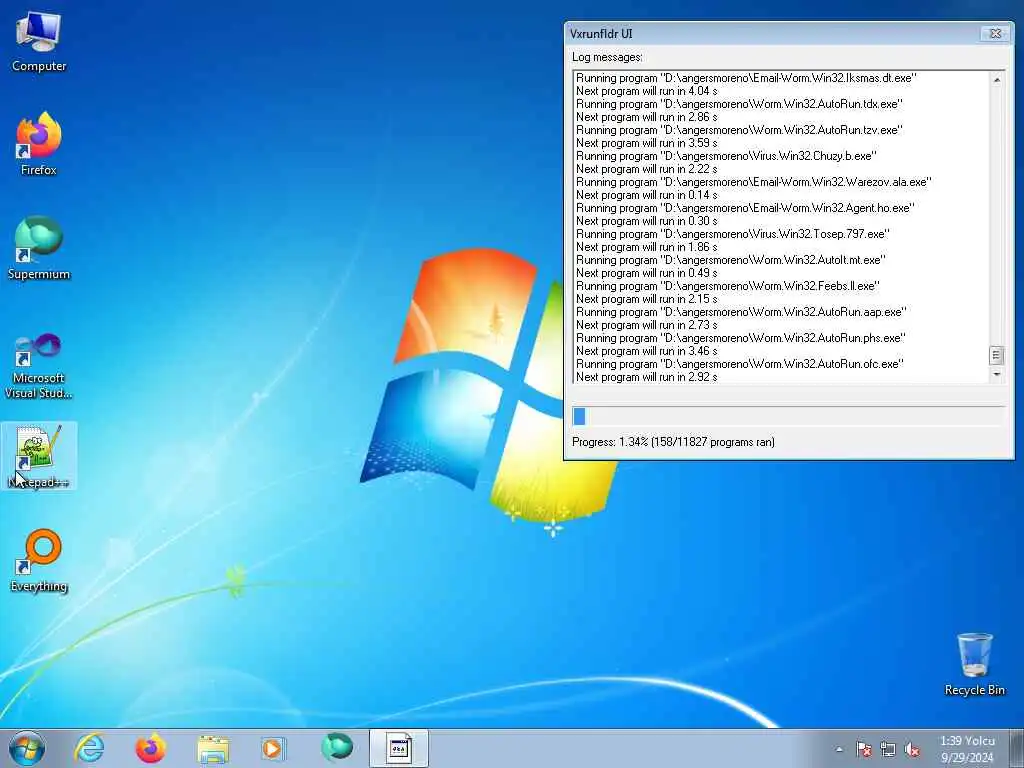Image resolution: width=1024 pixels, height=768 pixels.
Task: Click the 'Log messages:' label
Action: (607, 57)
